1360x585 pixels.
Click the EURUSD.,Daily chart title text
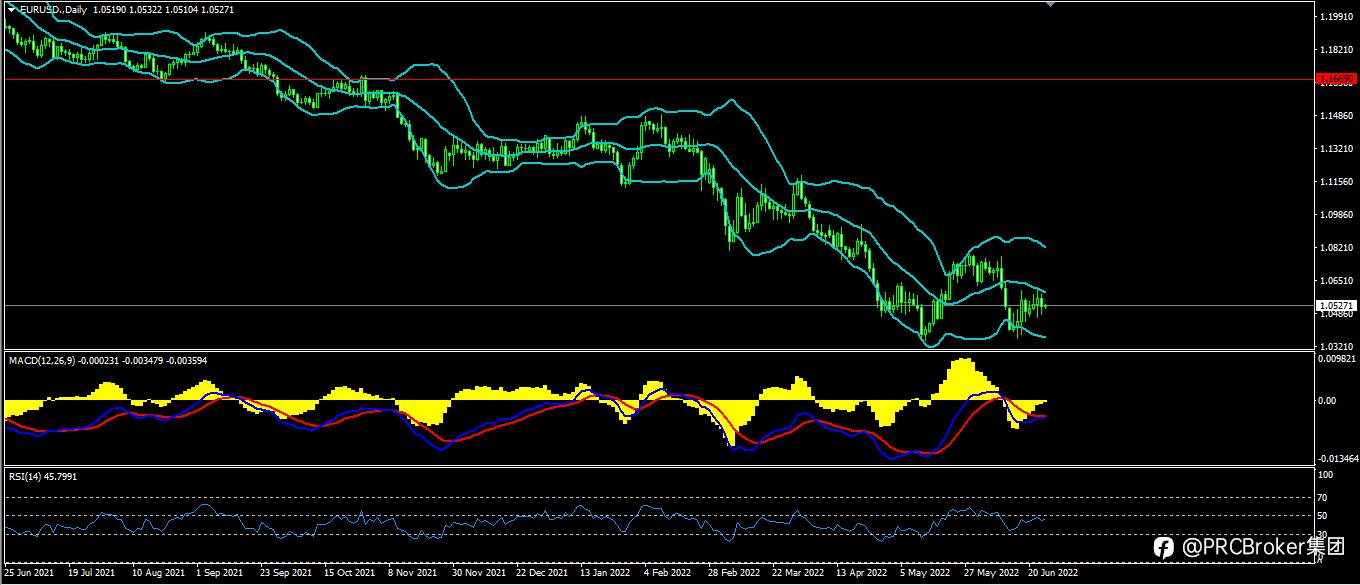click(x=53, y=8)
